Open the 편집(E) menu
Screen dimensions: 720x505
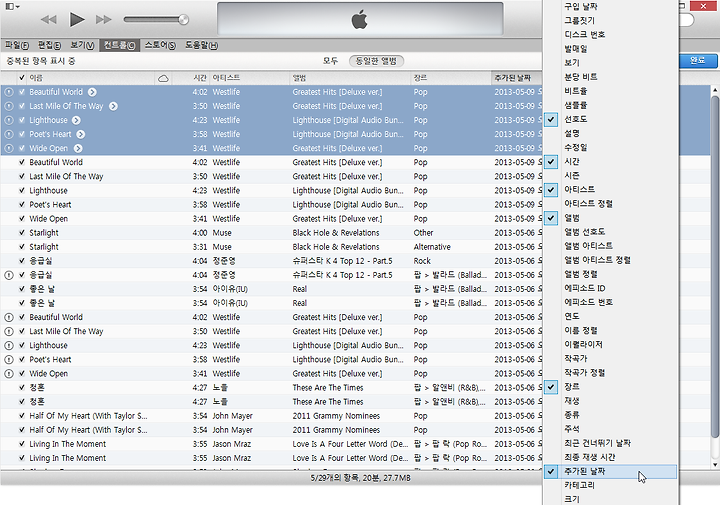click(x=50, y=45)
